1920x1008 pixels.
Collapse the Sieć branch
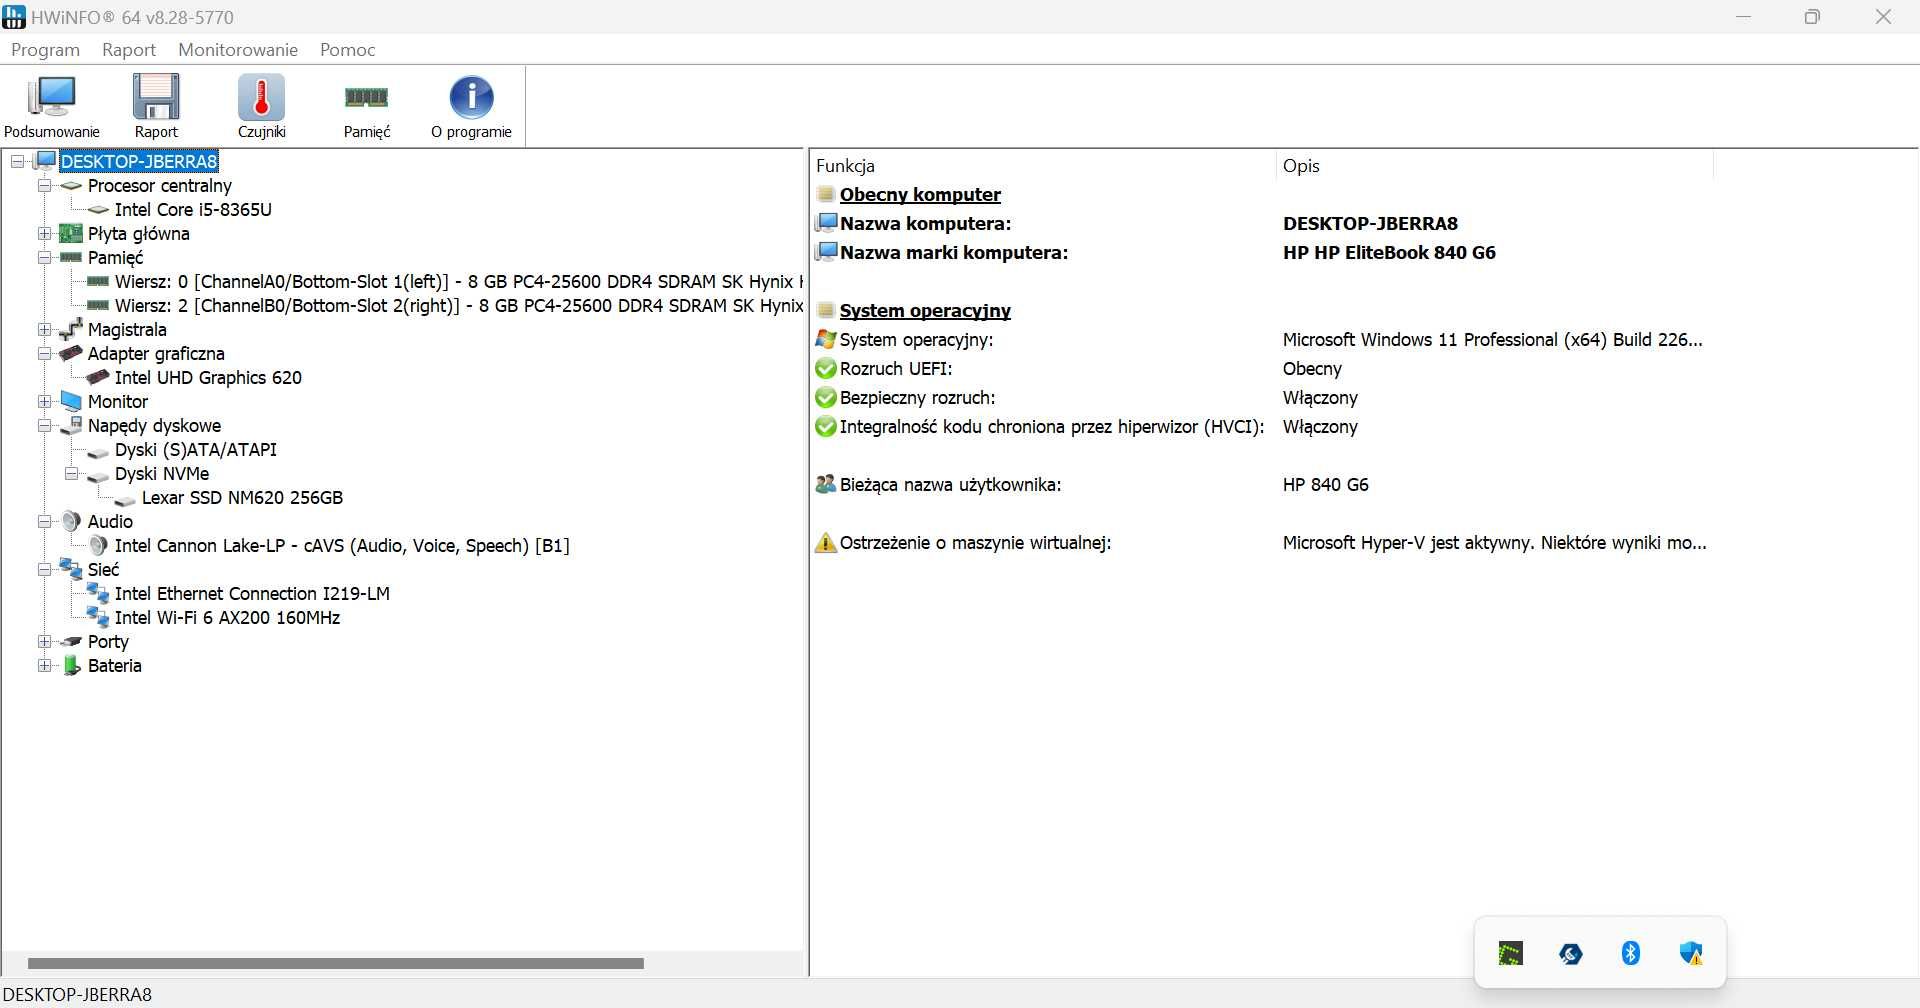pyautogui.click(x=44, y=569)
